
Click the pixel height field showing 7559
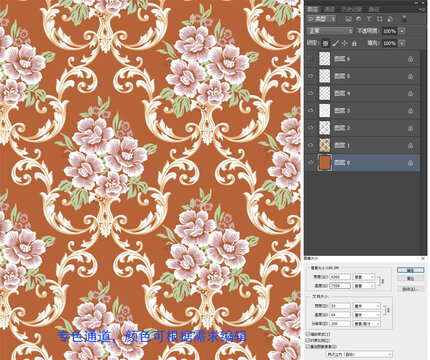[340, 286]
